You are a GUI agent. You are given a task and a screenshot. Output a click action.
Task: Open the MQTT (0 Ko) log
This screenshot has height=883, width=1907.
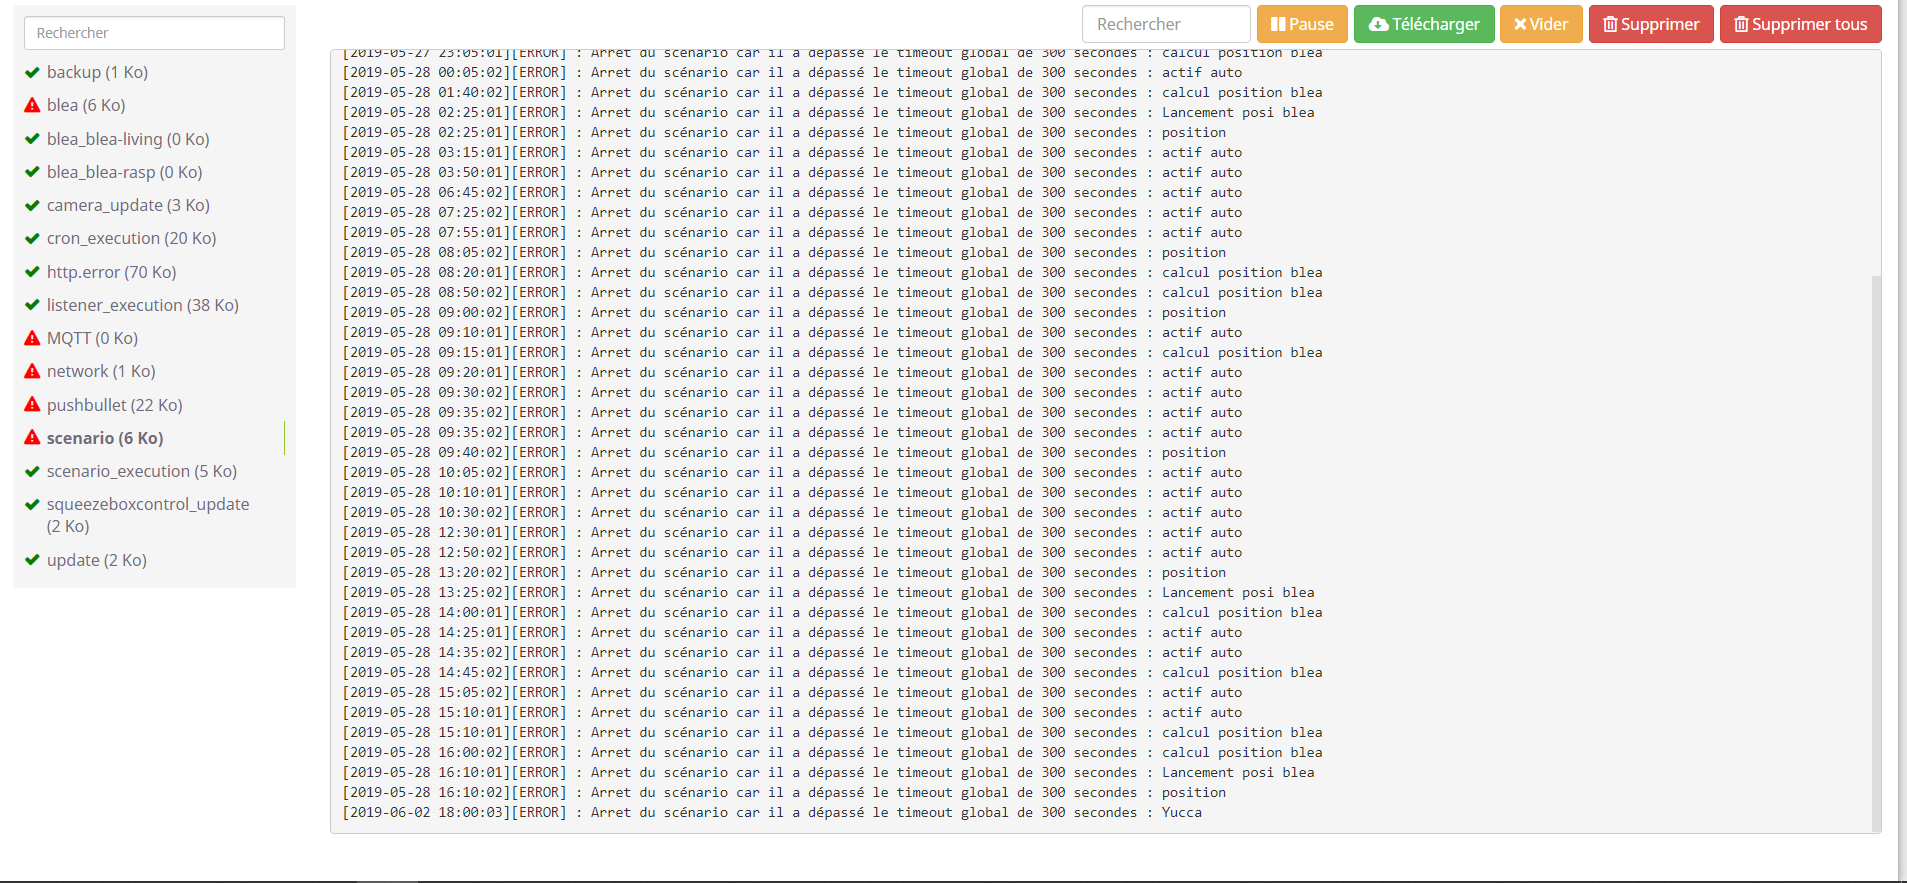click(92, 338)
